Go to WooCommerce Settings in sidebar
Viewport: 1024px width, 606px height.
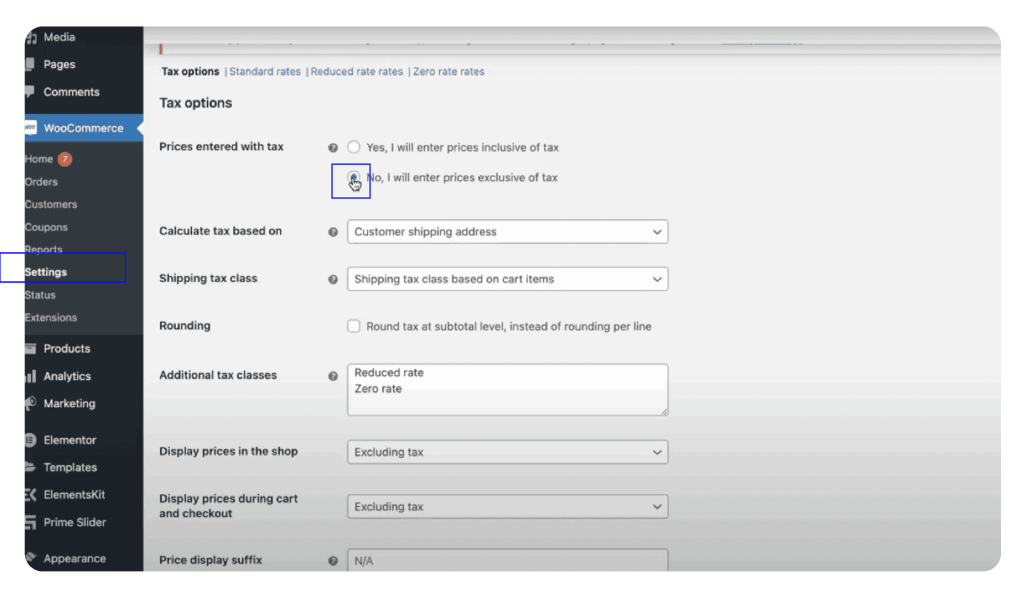click(46, 272)
